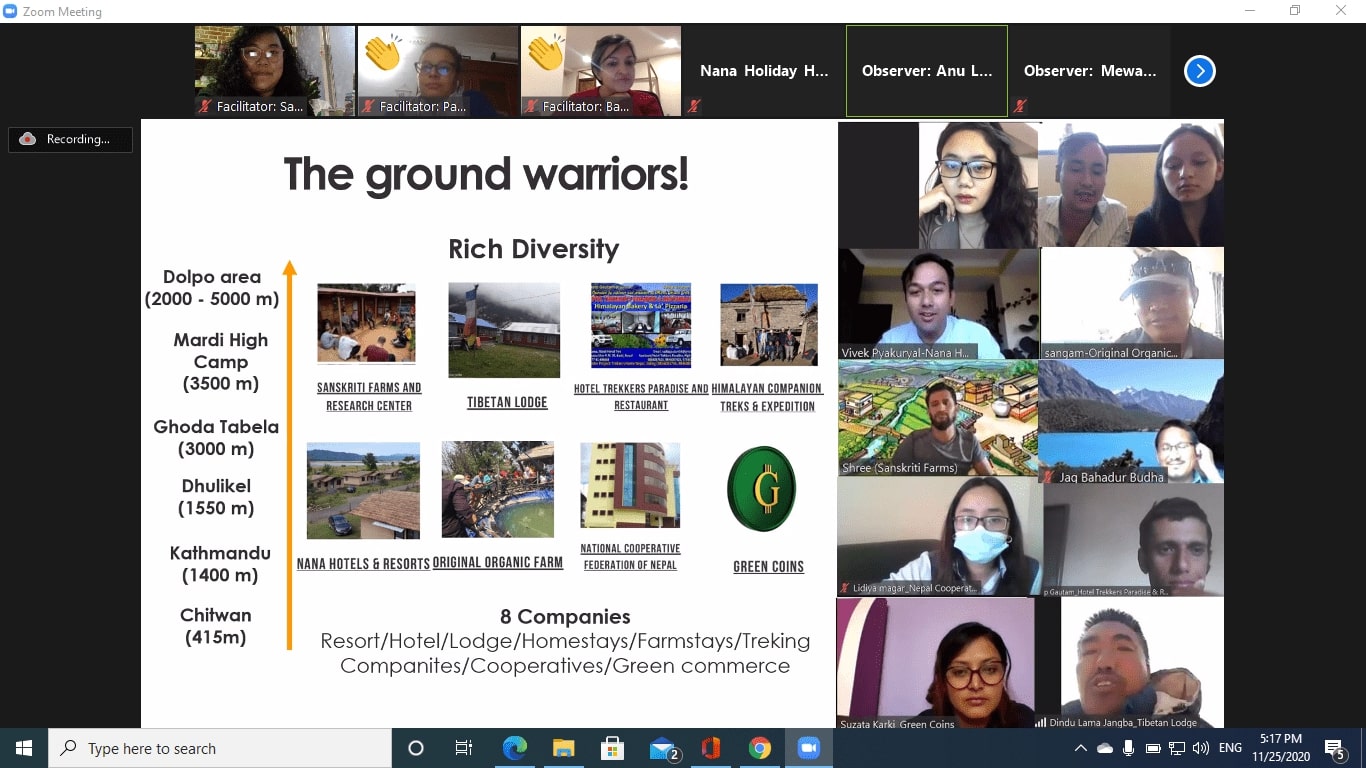Click the blue next-page arrow for video strip
The height and width of the screenshot is (768, 1366).
pyautogui.click(x=1198, y=70)
